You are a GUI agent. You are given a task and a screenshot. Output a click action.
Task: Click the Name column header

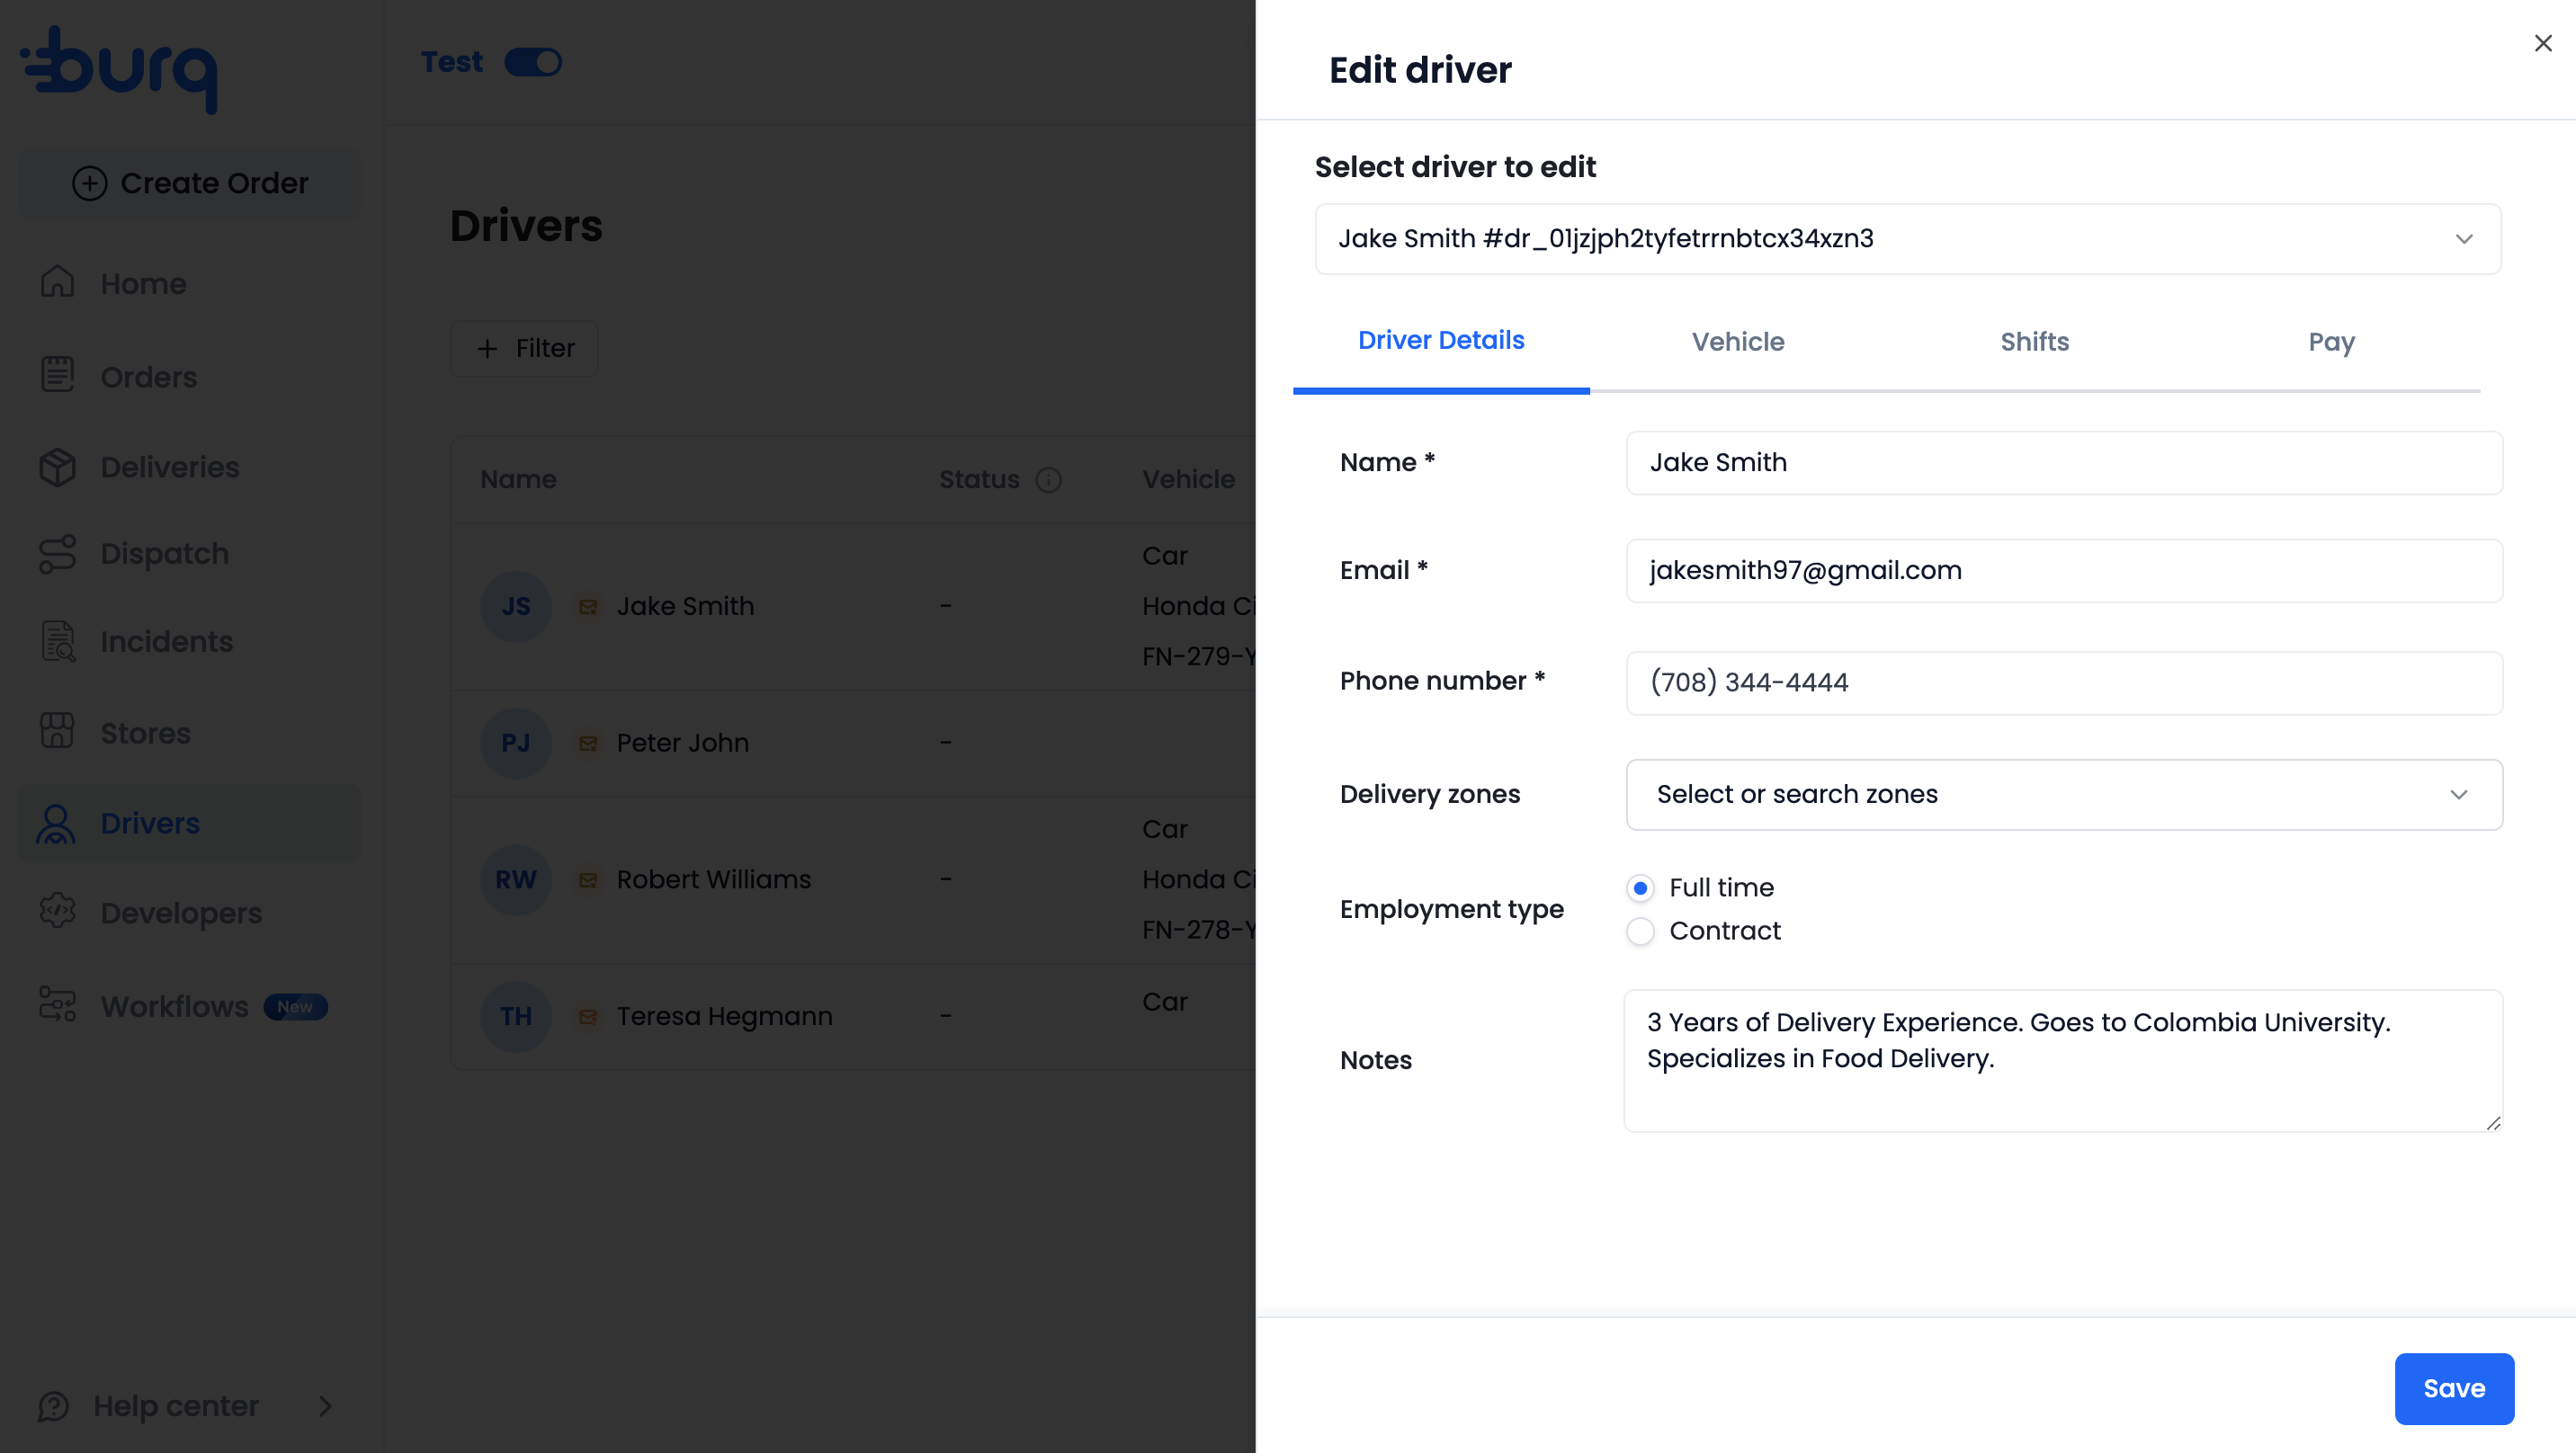pyautogui.click(x=518, y=479)
